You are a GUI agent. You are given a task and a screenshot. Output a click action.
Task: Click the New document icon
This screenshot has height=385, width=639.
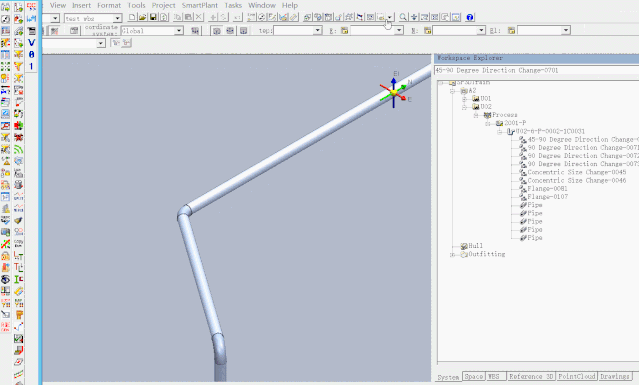point(132,17)
